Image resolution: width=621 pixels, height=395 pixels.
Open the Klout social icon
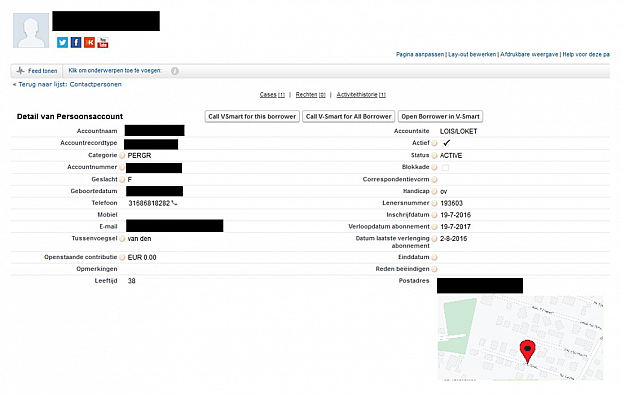pyautogui.click(x=90, y=42)
